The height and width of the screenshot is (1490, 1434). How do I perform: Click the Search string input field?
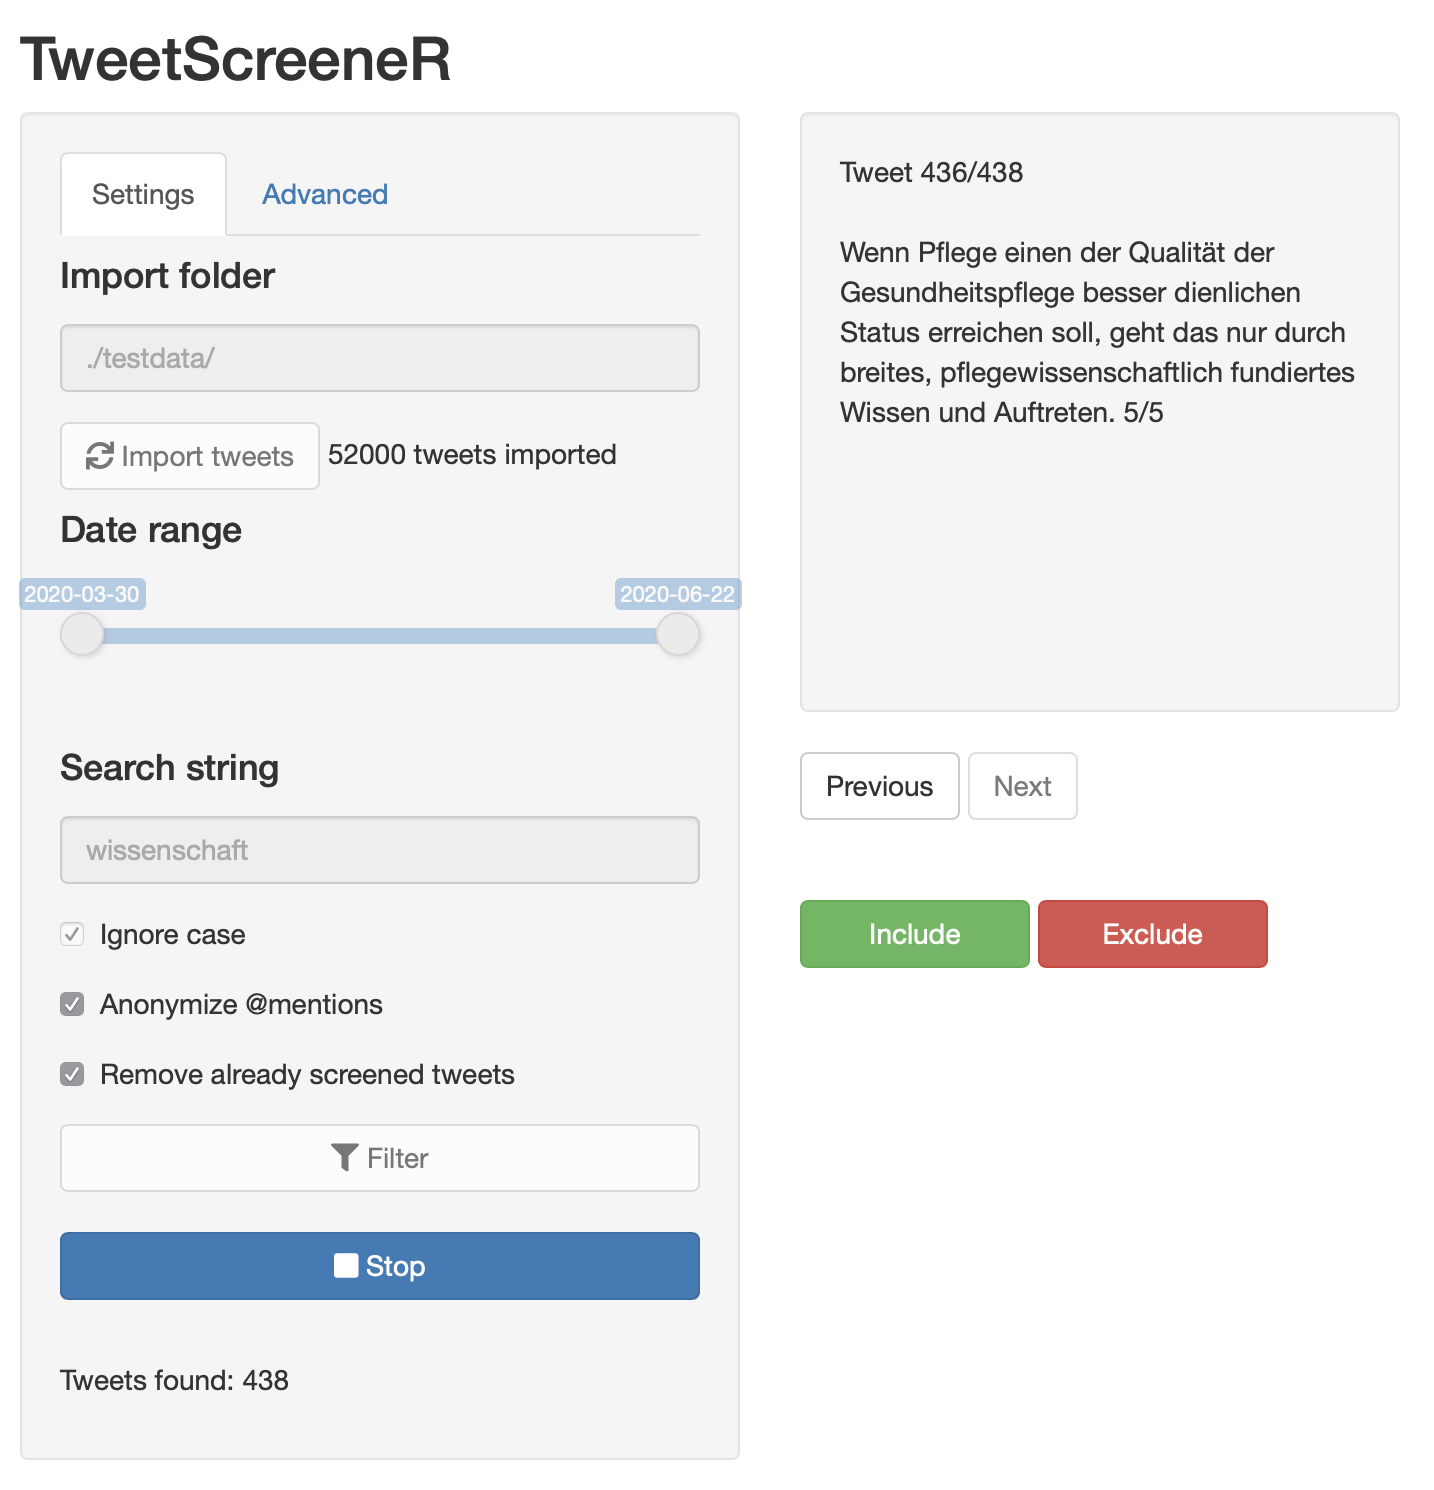[x=380, y=850]
